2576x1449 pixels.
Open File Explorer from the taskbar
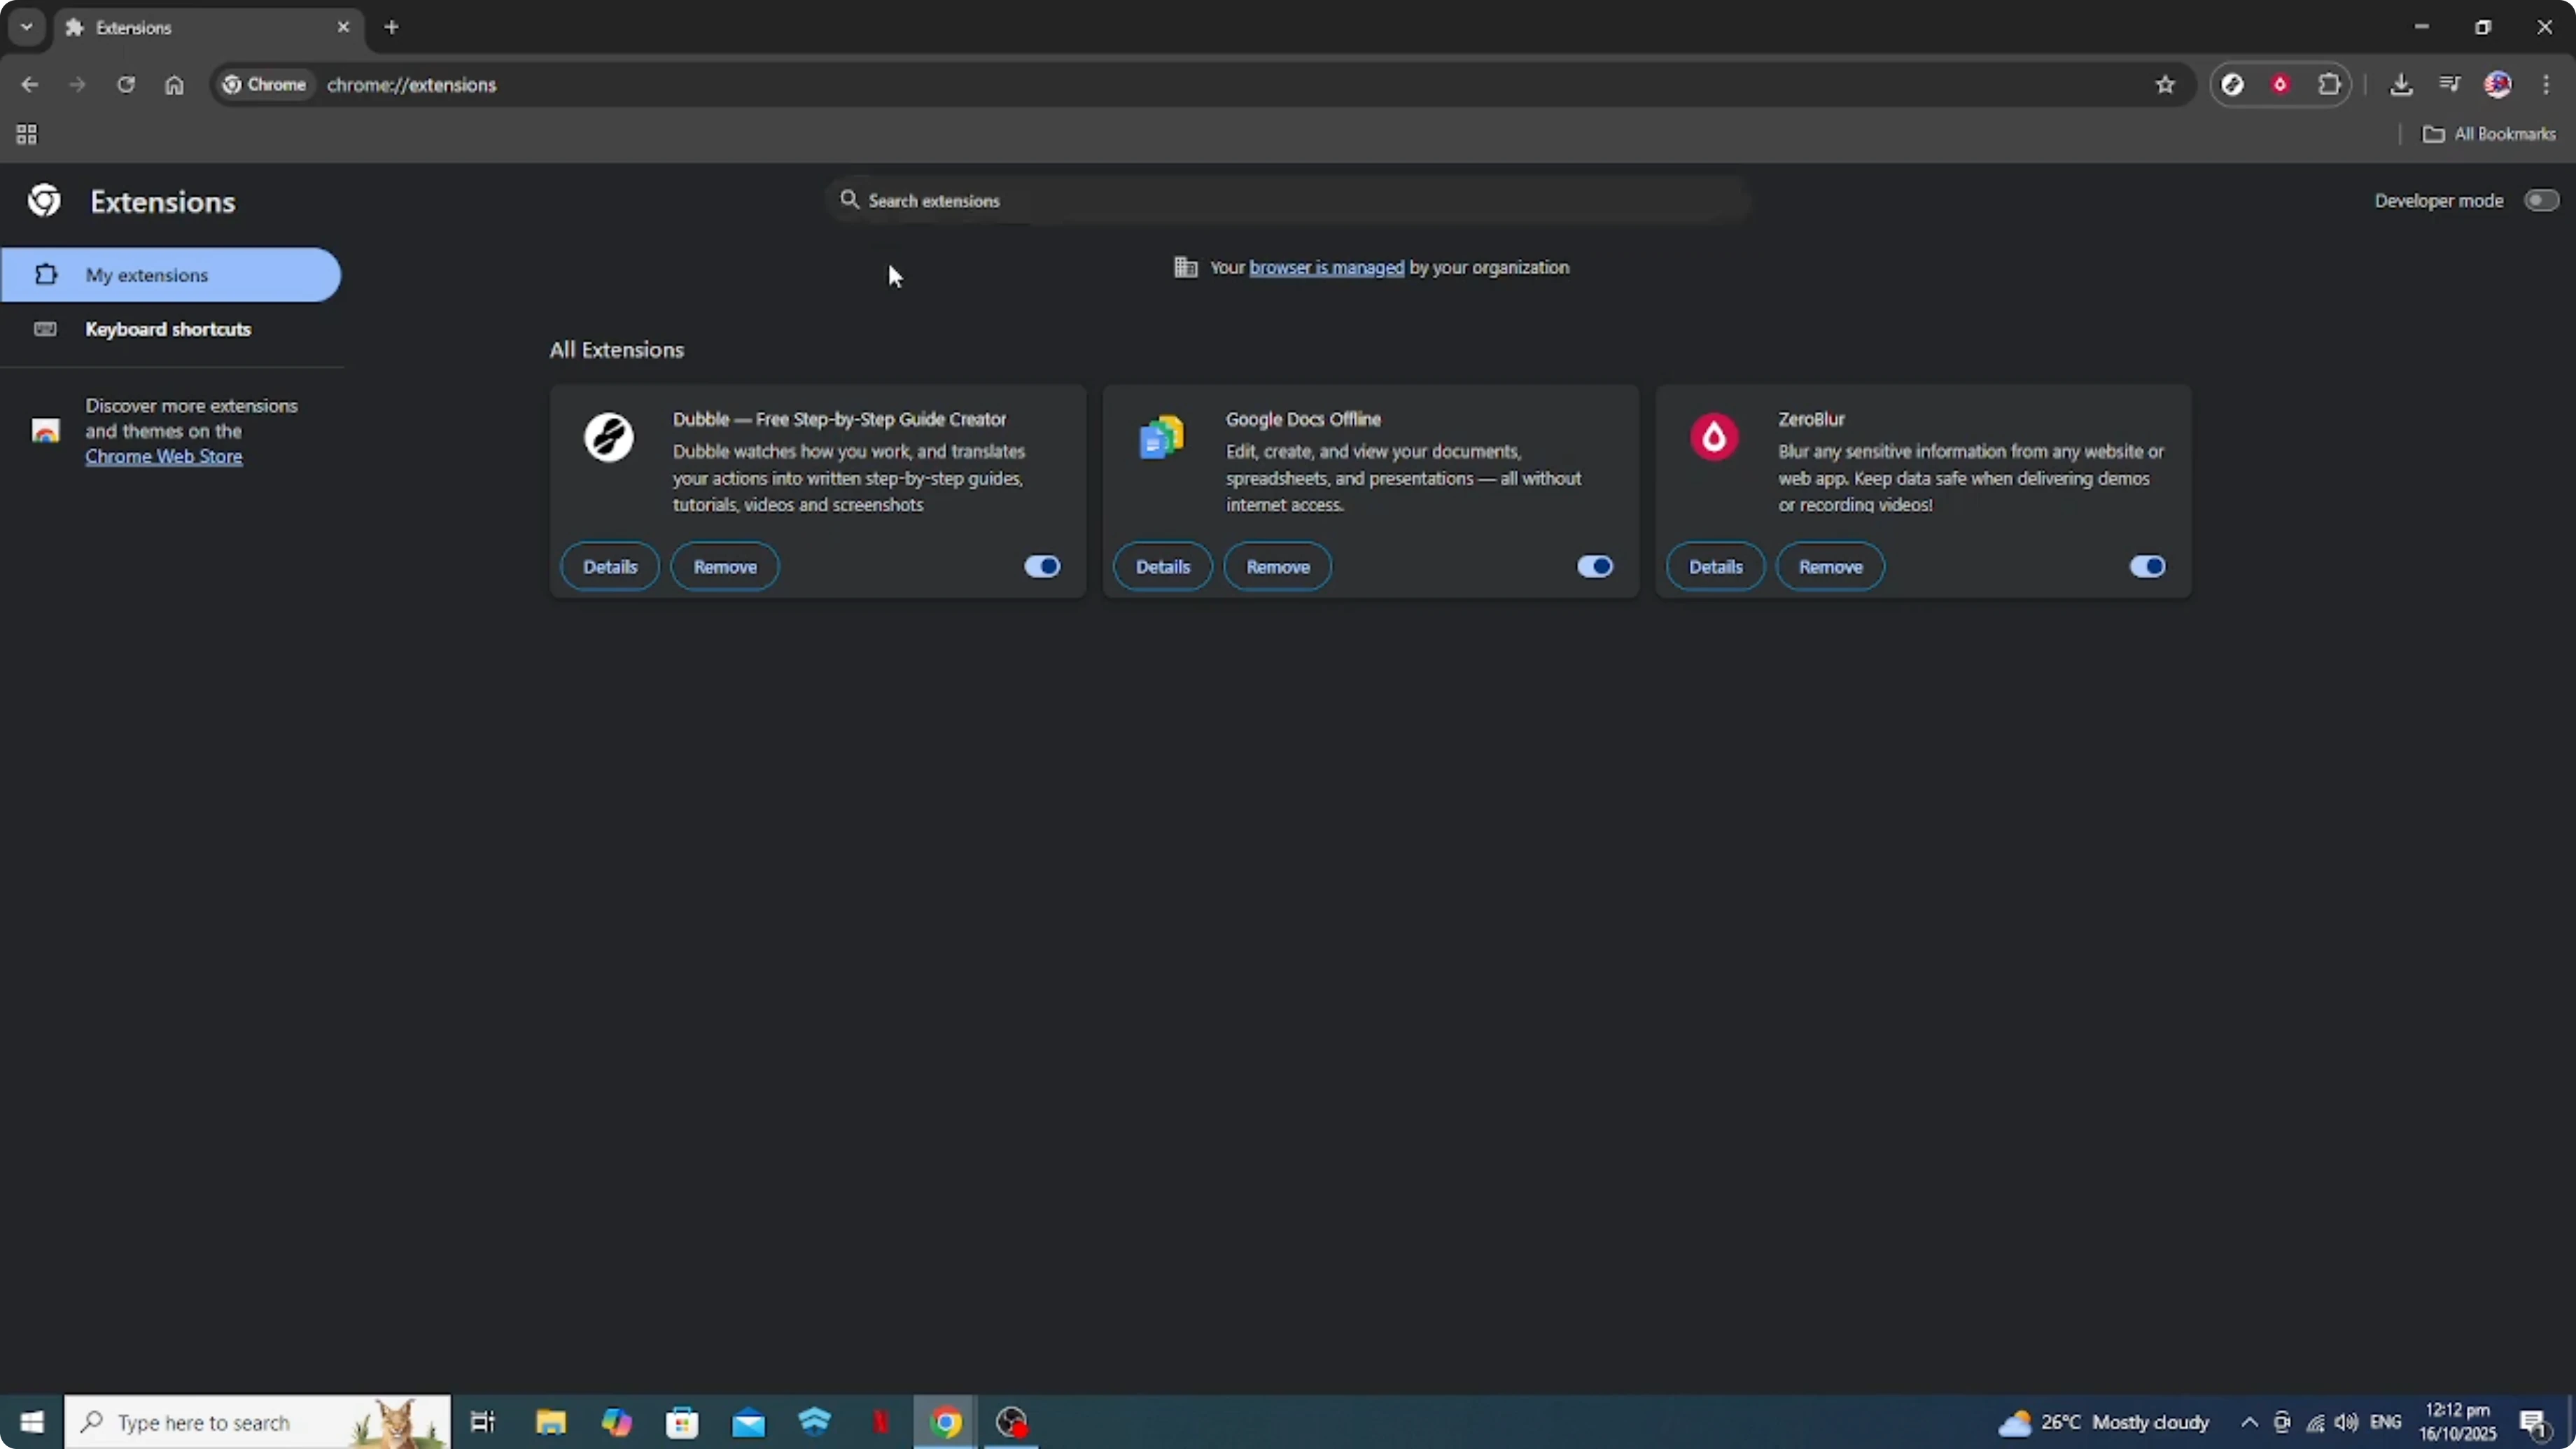coord(551,1422)
